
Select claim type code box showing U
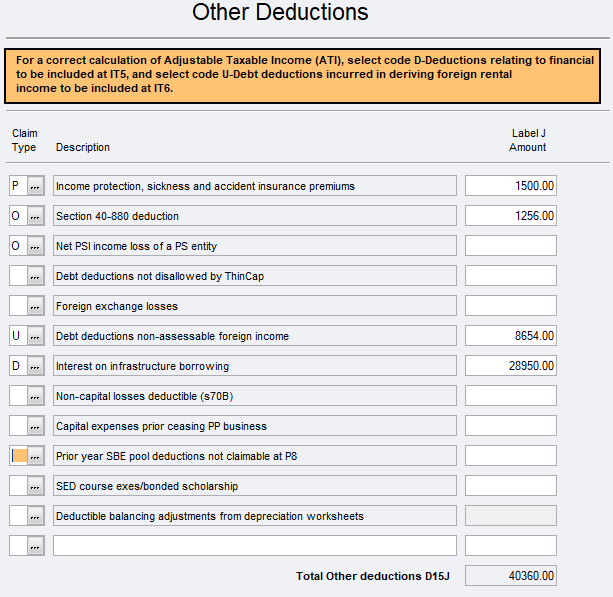click(17, 336)
